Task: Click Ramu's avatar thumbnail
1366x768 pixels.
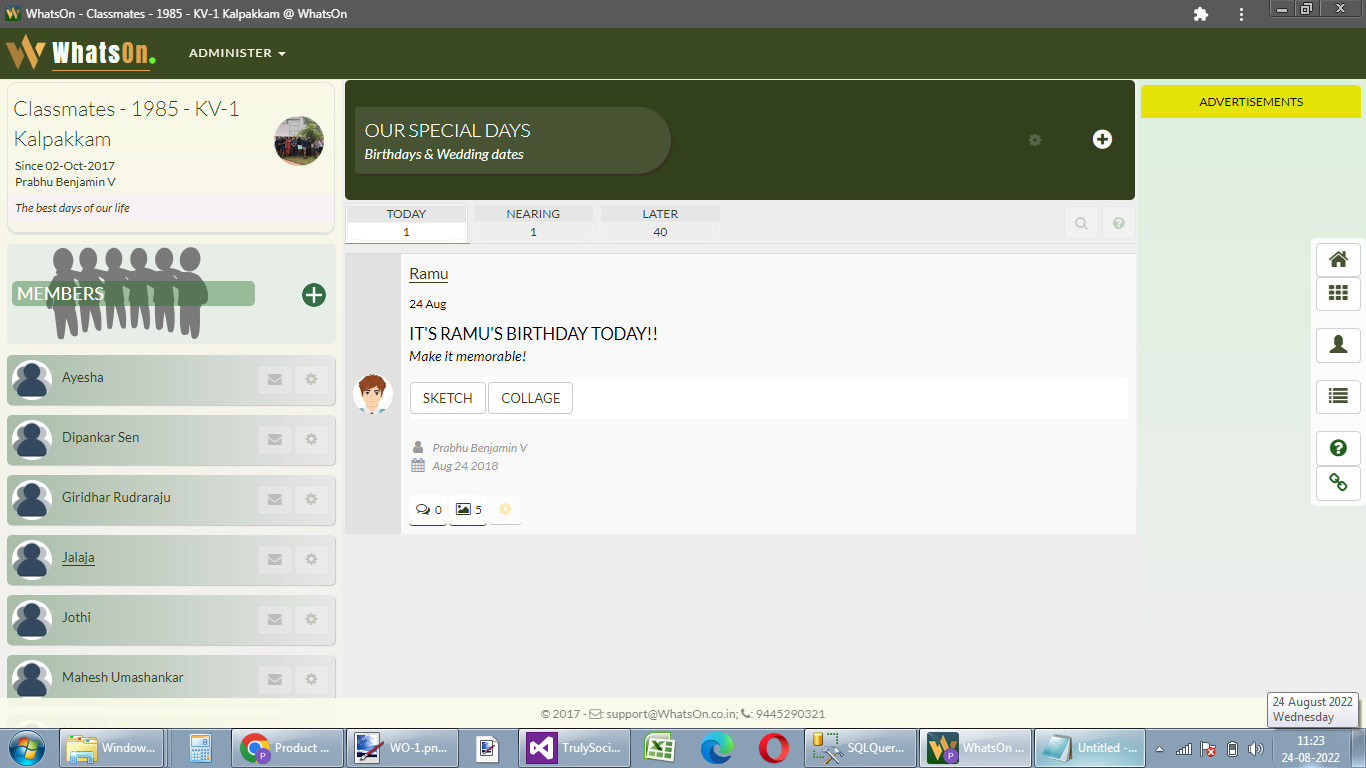Action: (x=373, y=394)
